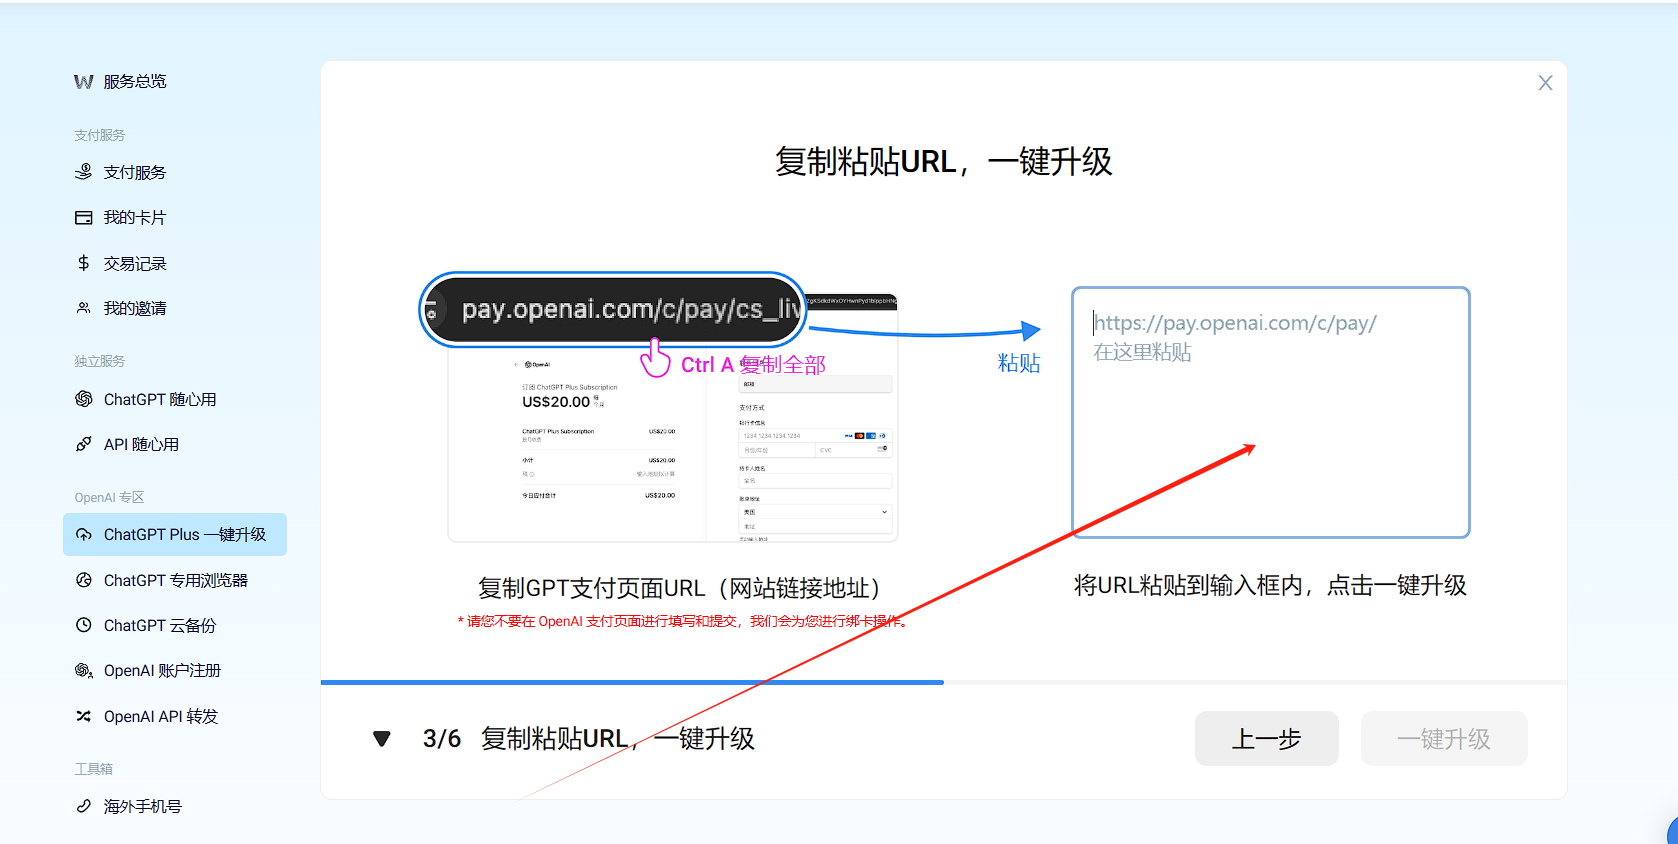Click the URL paste input box
This screenshot has height=844, width=1678.
click(x=1270, y=412)
